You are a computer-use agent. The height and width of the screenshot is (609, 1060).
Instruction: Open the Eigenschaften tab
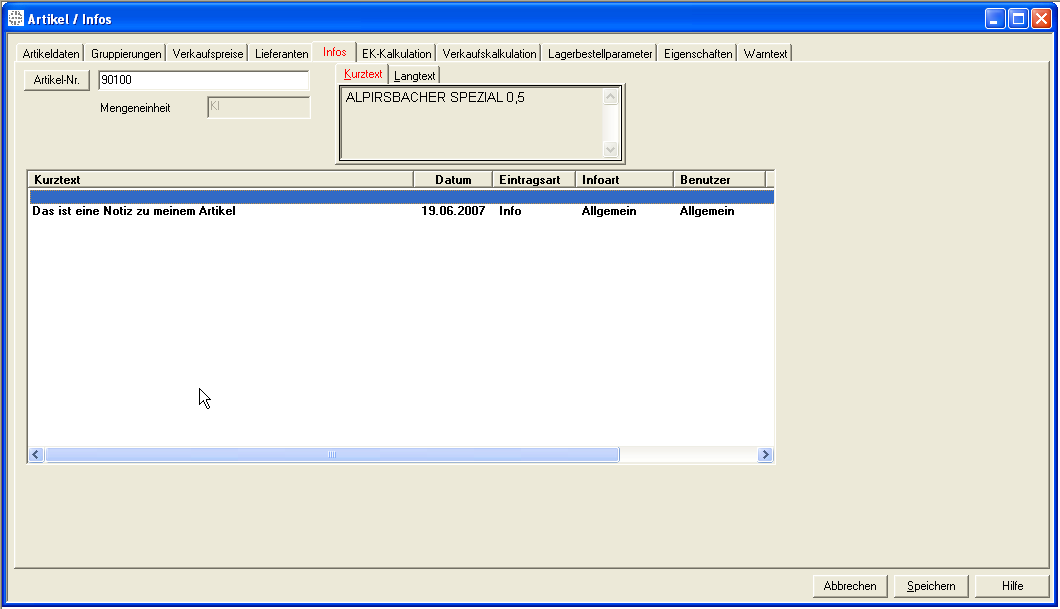coord(698,54)
